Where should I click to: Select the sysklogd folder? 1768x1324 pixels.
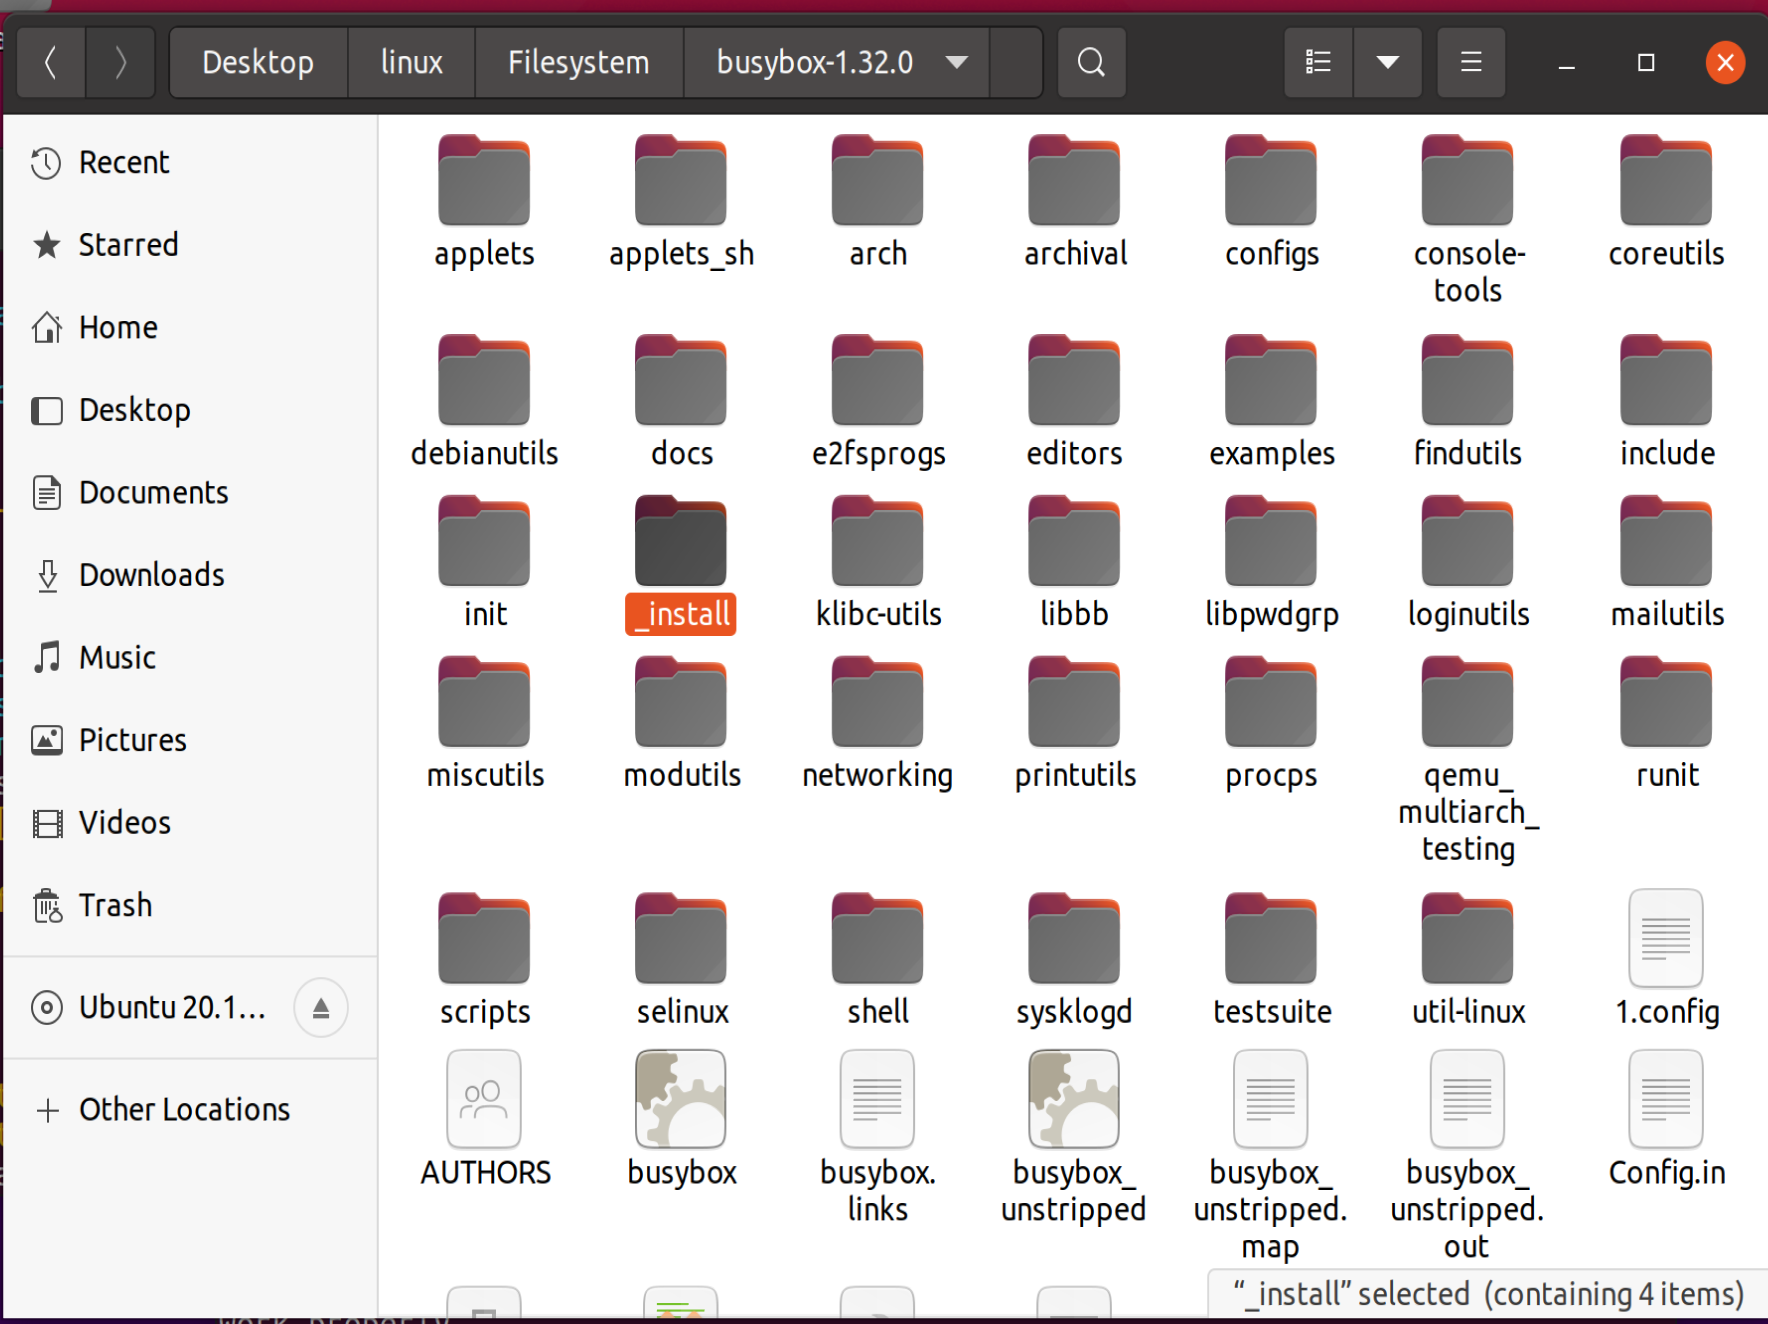(1075, 960)
